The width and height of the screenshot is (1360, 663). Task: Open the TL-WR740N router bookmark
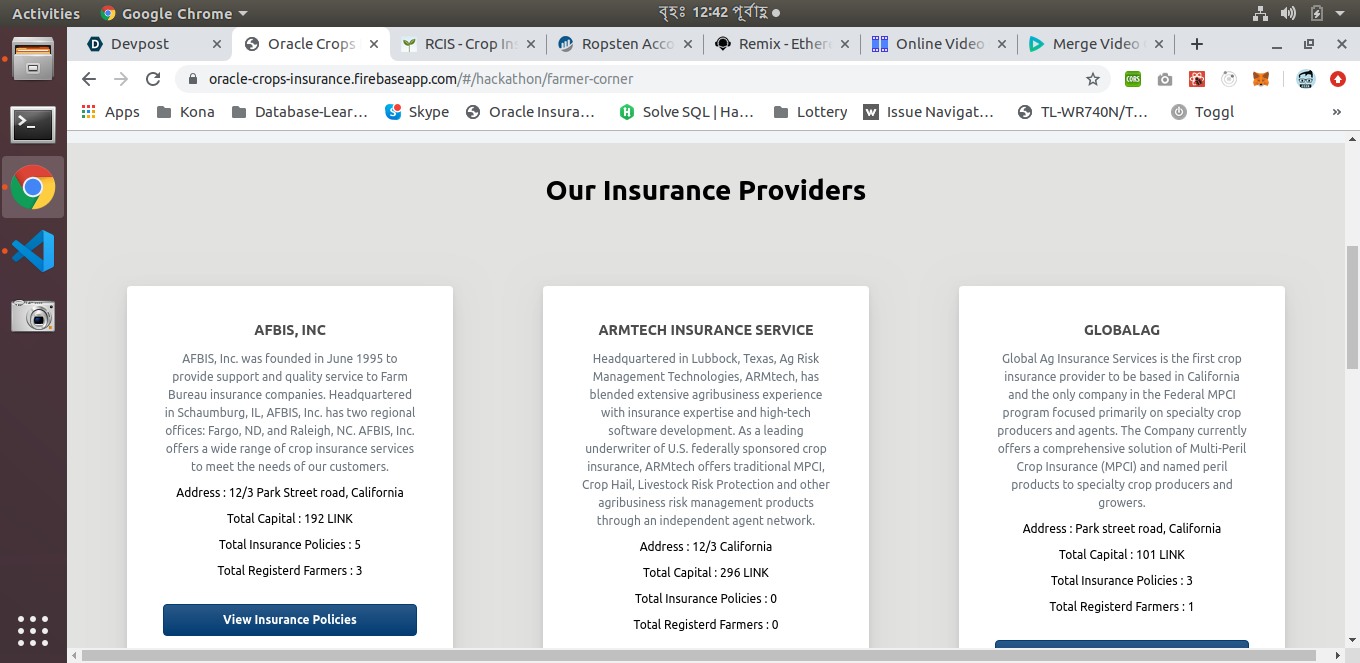[x=1082, y=112]
